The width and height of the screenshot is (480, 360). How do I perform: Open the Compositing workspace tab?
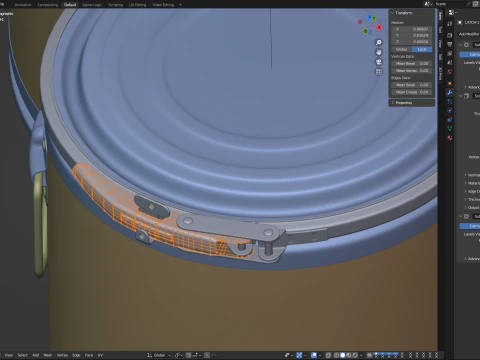tap(48, 5)
